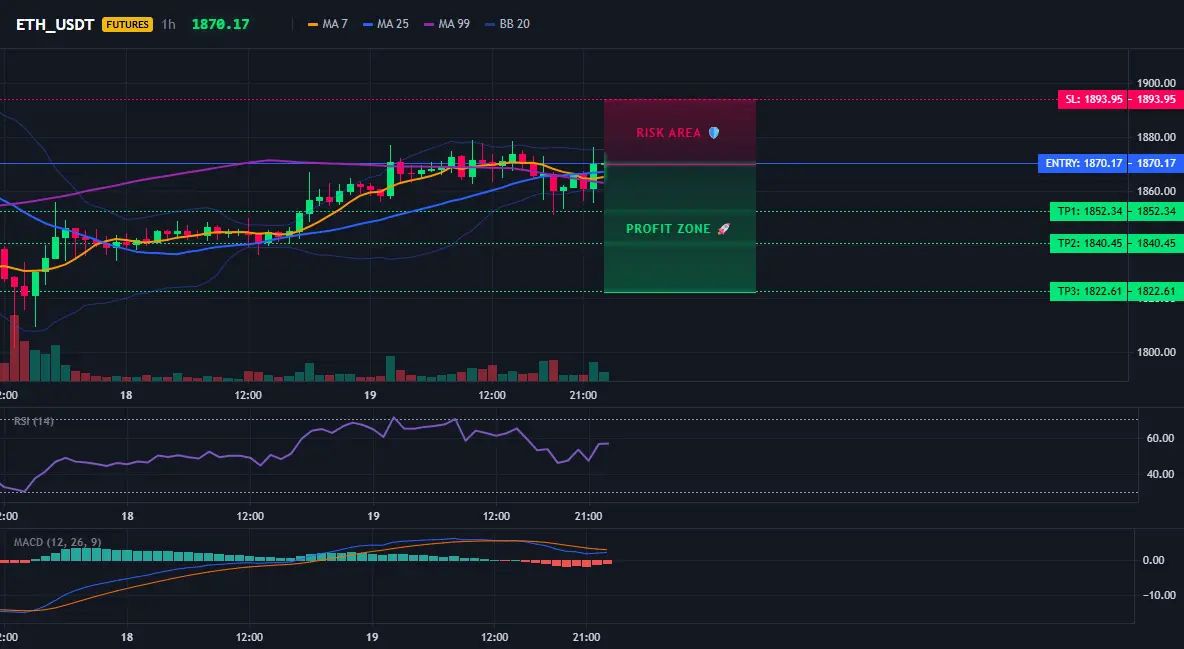1184x649 pixels.
Task: Select the FUTURES badge
Action: tap(128, 24)
